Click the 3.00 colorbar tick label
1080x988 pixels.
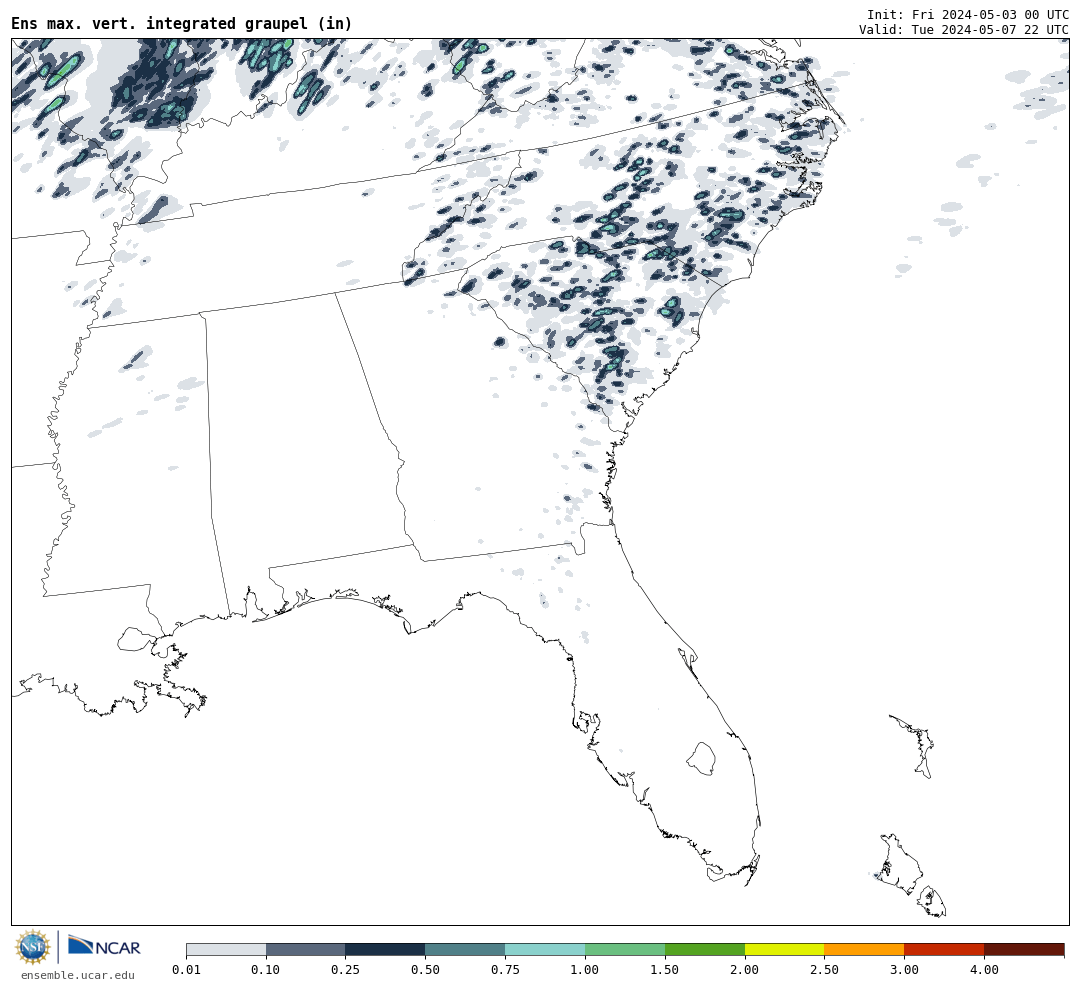tap(904, 970)
